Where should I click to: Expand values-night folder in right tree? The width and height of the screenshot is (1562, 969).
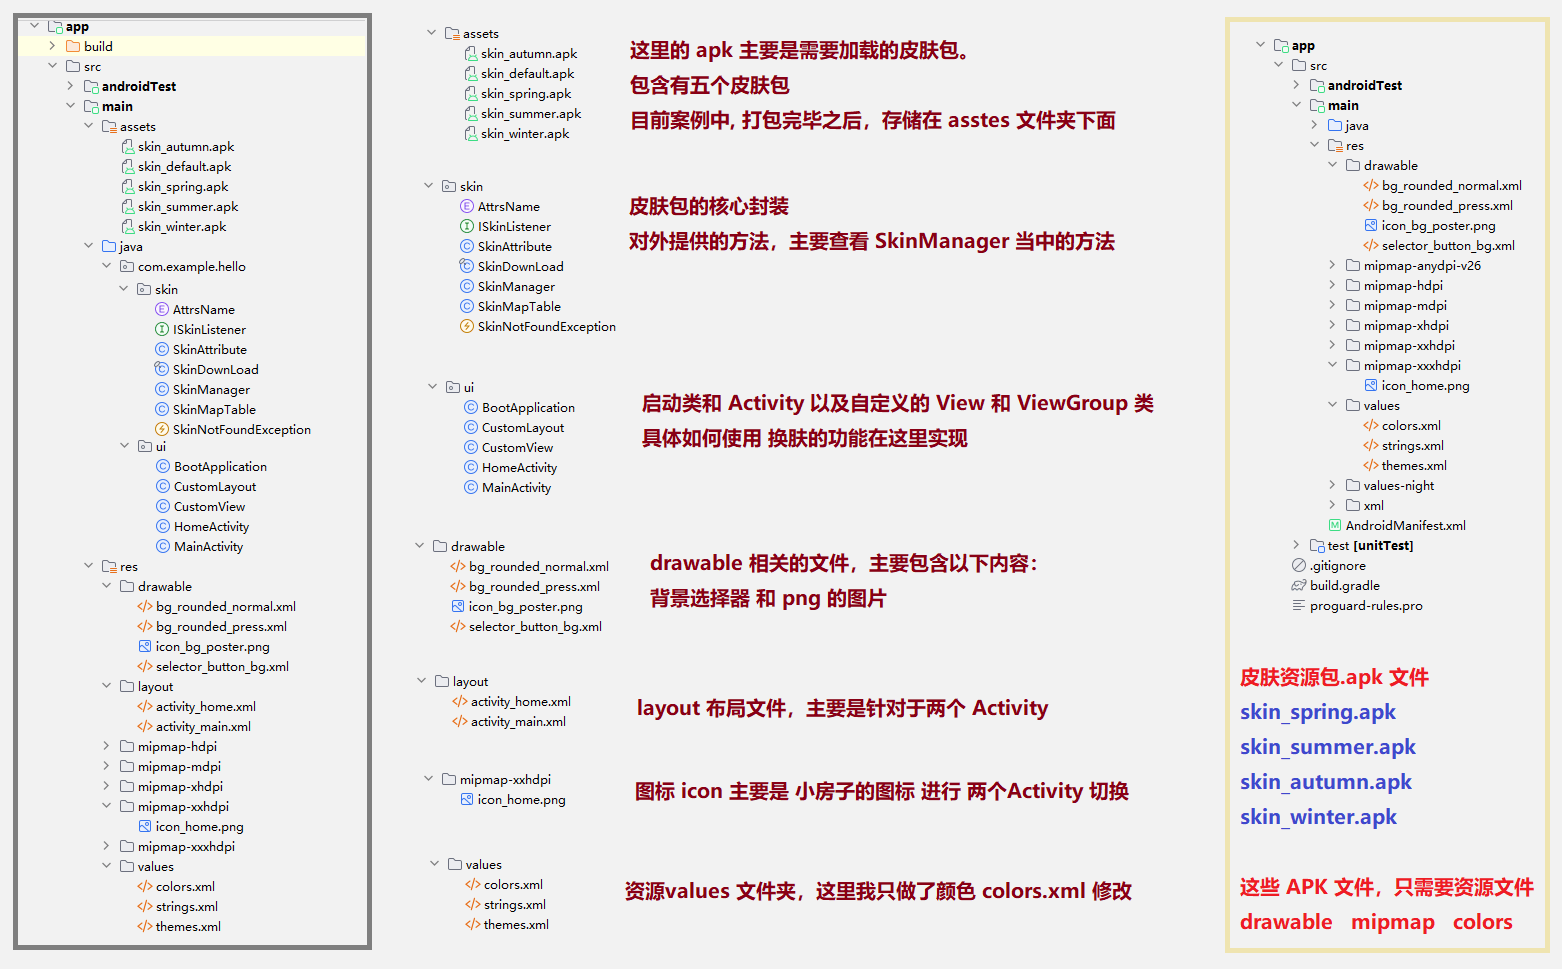pos(1333,485)
